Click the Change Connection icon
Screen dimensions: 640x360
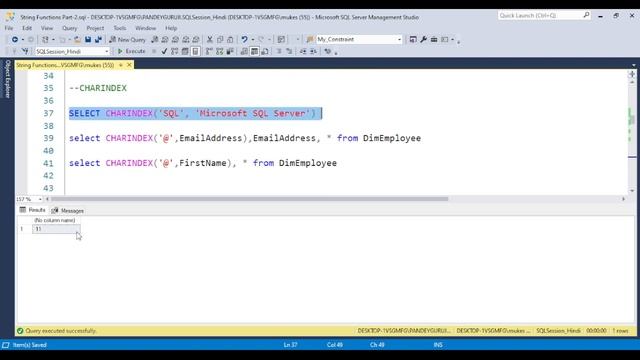(x=25, y=51)
